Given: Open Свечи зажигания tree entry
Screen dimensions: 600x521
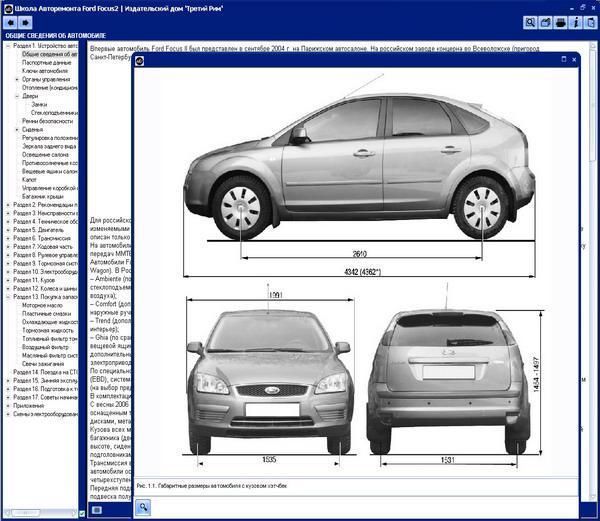Looking at the screenshot, I should click(43, 364).
